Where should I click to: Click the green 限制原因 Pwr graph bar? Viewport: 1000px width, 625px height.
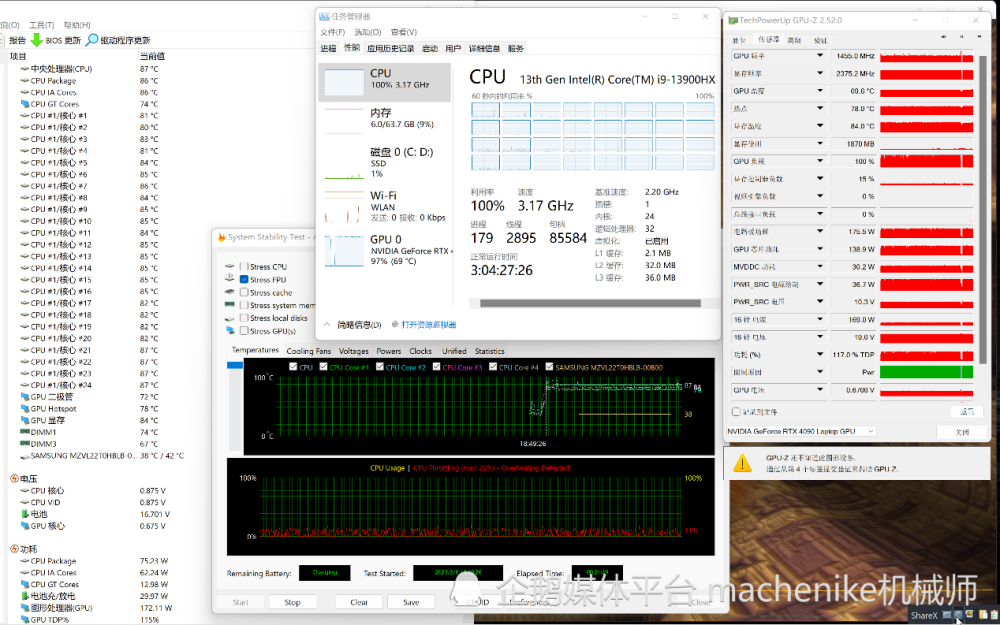pos(926,372)
